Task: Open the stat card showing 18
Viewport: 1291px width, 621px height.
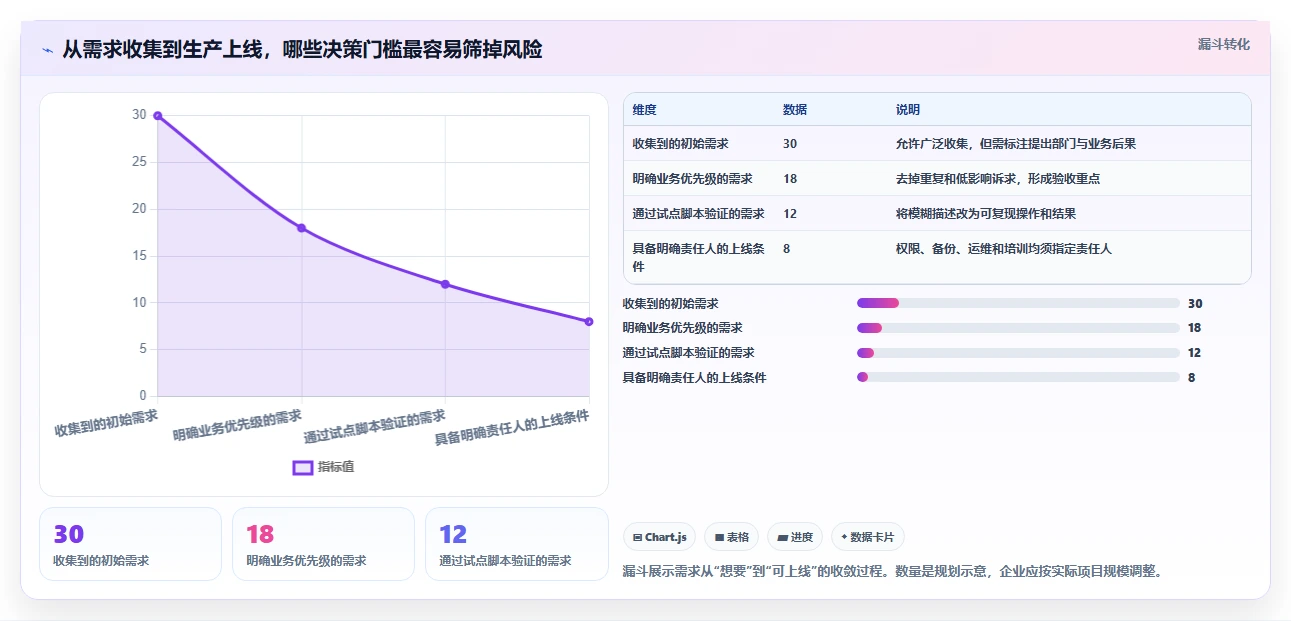Action: (323, 544)
